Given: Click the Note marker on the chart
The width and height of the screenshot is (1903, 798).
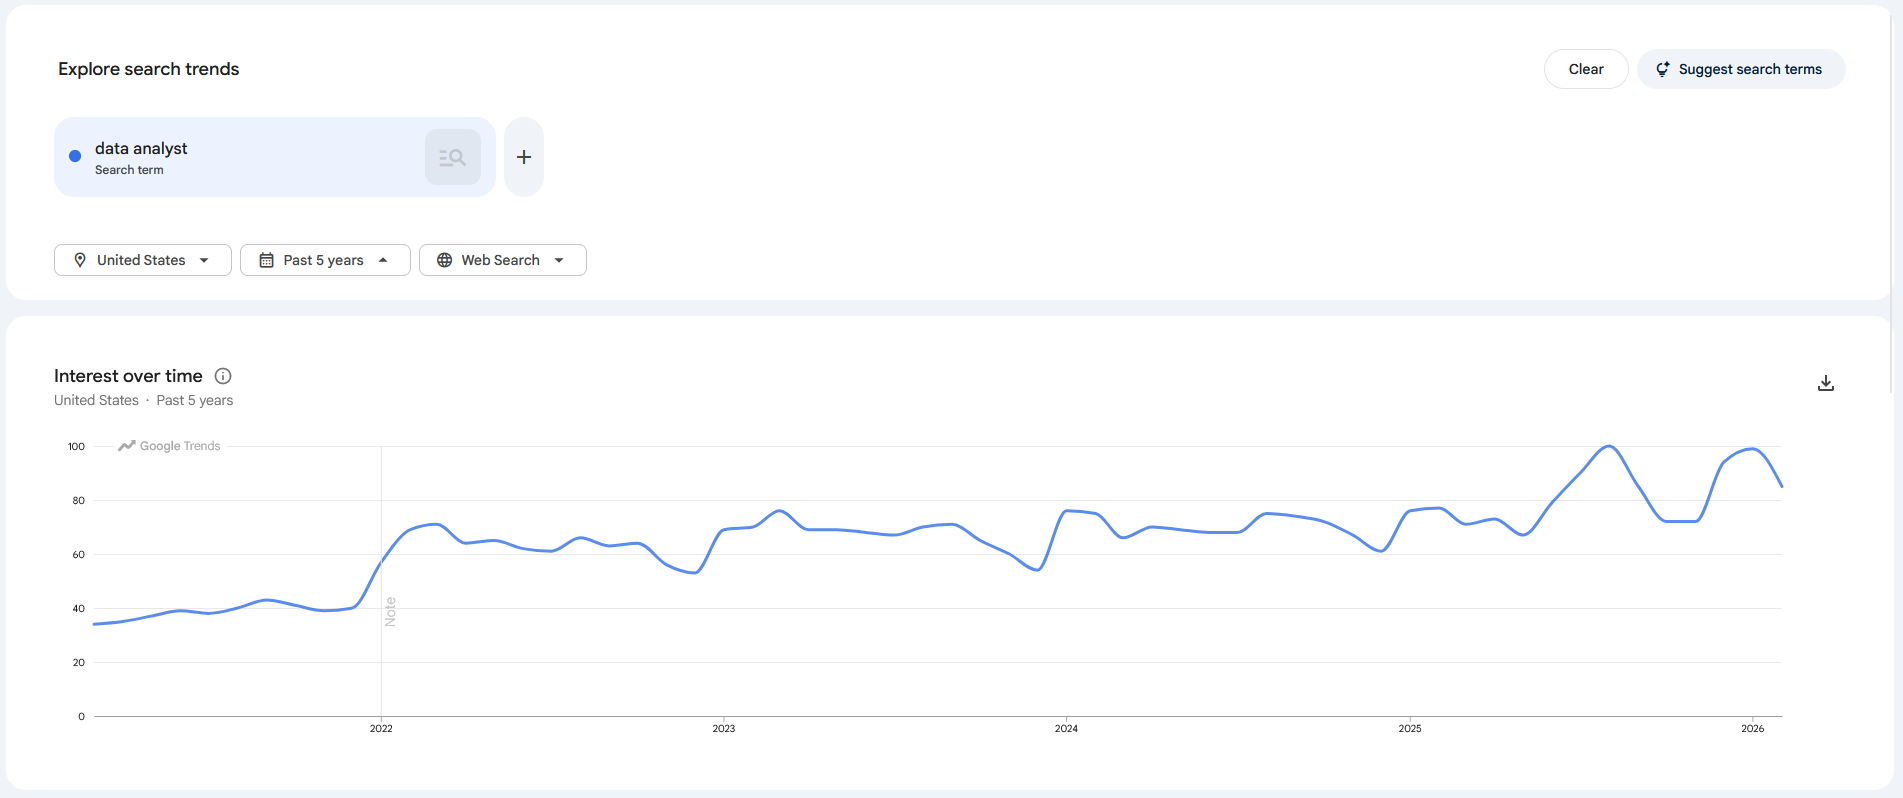Looking at the screenshot, I should pyautogui.click(x=390, y=611).
